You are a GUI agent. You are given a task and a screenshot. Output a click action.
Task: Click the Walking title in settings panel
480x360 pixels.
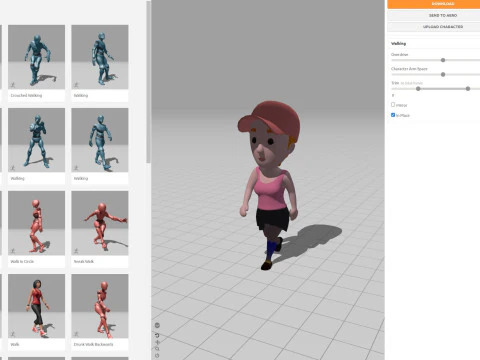[398, 44]
